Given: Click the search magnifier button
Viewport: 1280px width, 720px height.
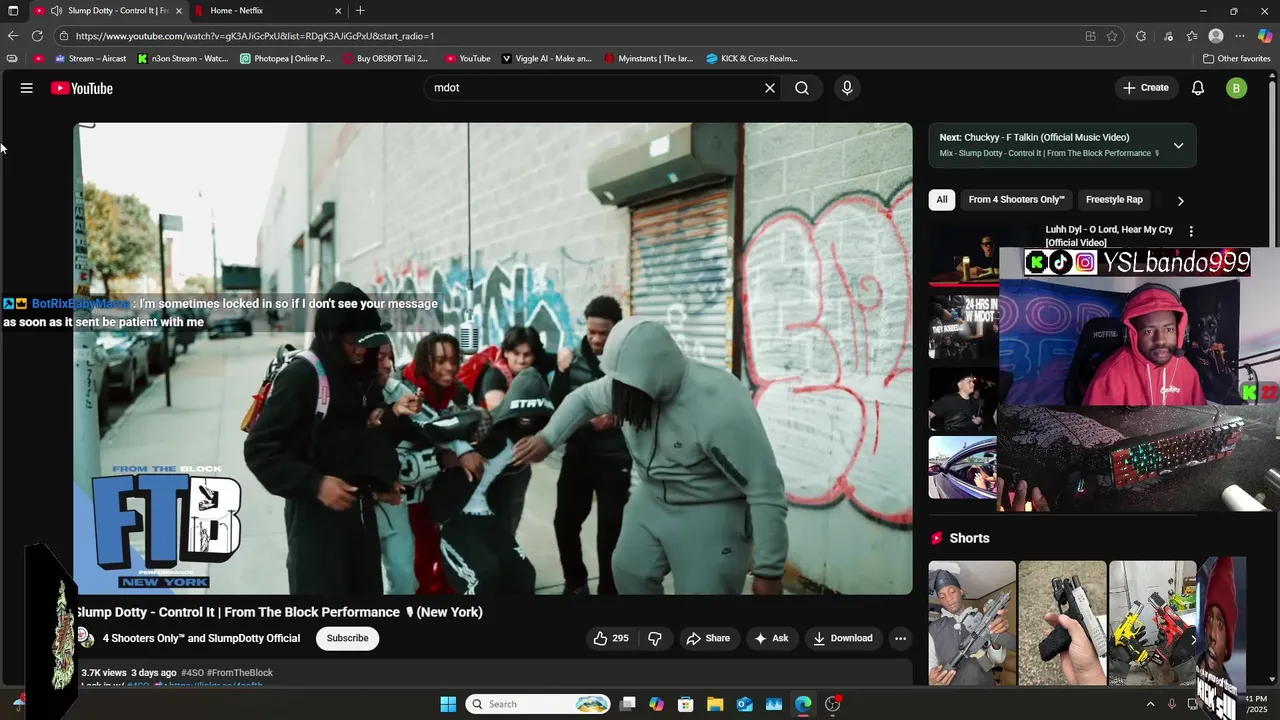Looking at the screenshot, I should click(802, 88).
